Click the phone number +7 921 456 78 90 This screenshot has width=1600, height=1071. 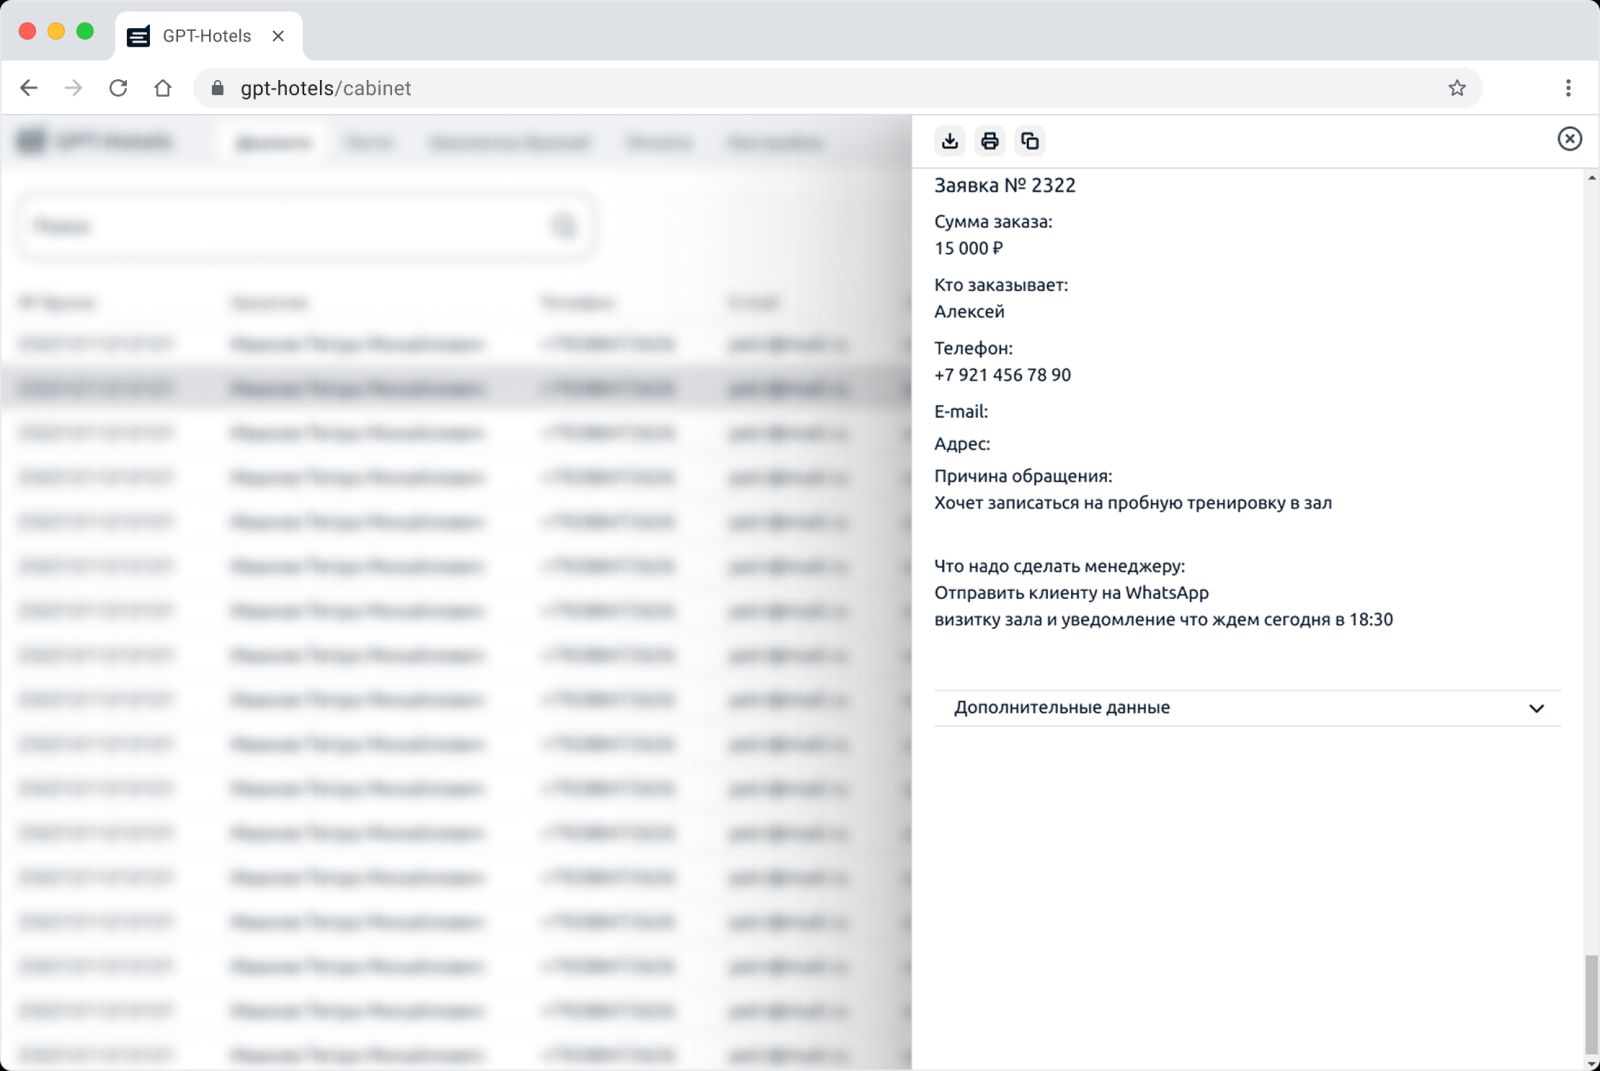pyautogui.click(x=1002, y=375)
